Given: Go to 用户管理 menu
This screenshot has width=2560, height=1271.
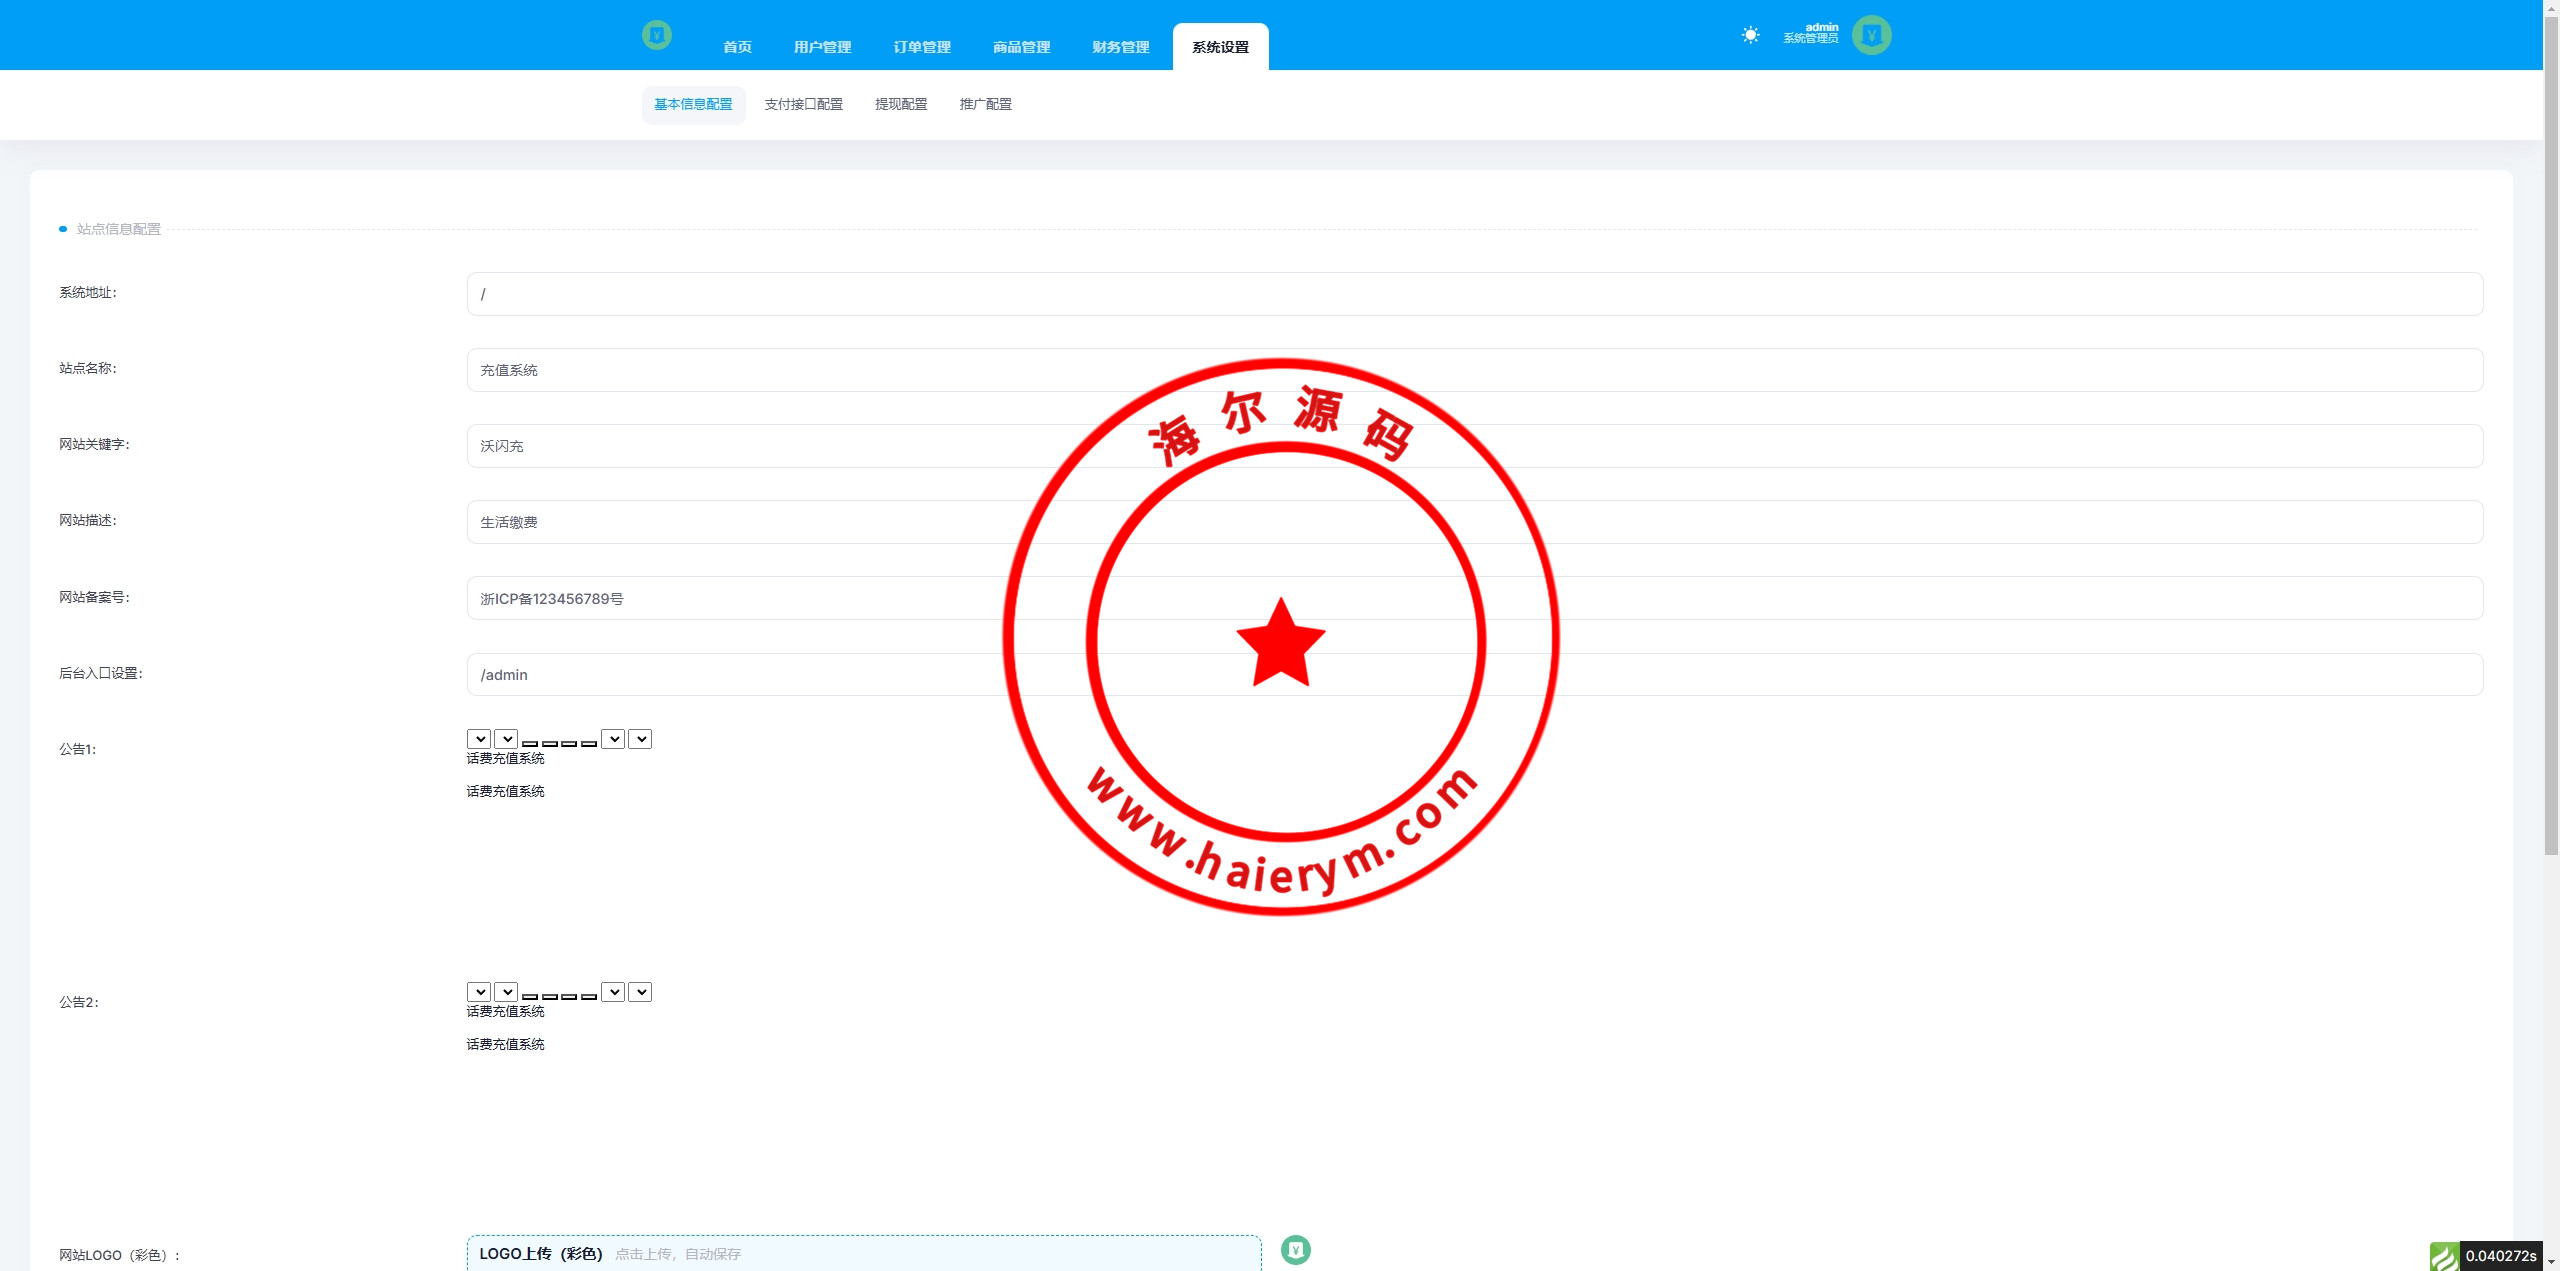Looking at the screenshot, I should point(822,47).
